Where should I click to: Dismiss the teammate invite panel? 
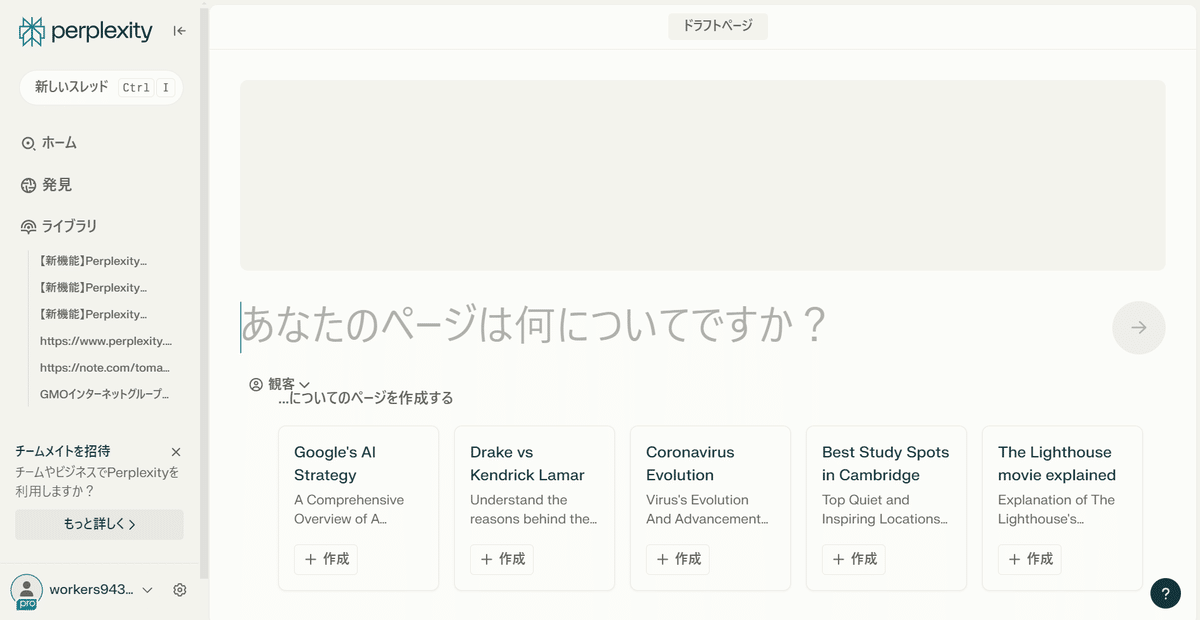pyautogui.click(x=175, y=451)
